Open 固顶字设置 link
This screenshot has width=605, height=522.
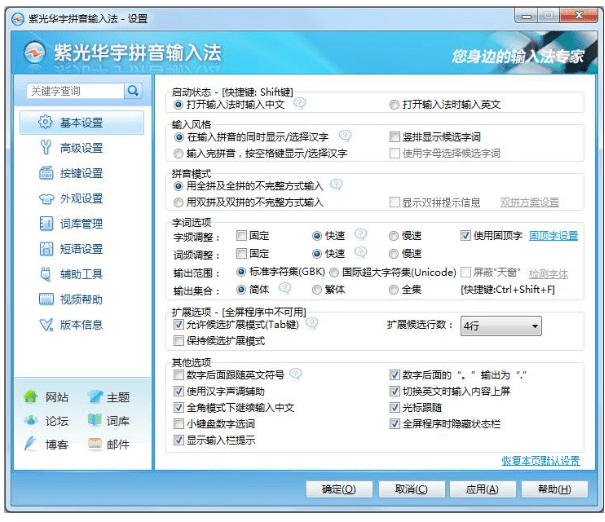pos(553,235)
